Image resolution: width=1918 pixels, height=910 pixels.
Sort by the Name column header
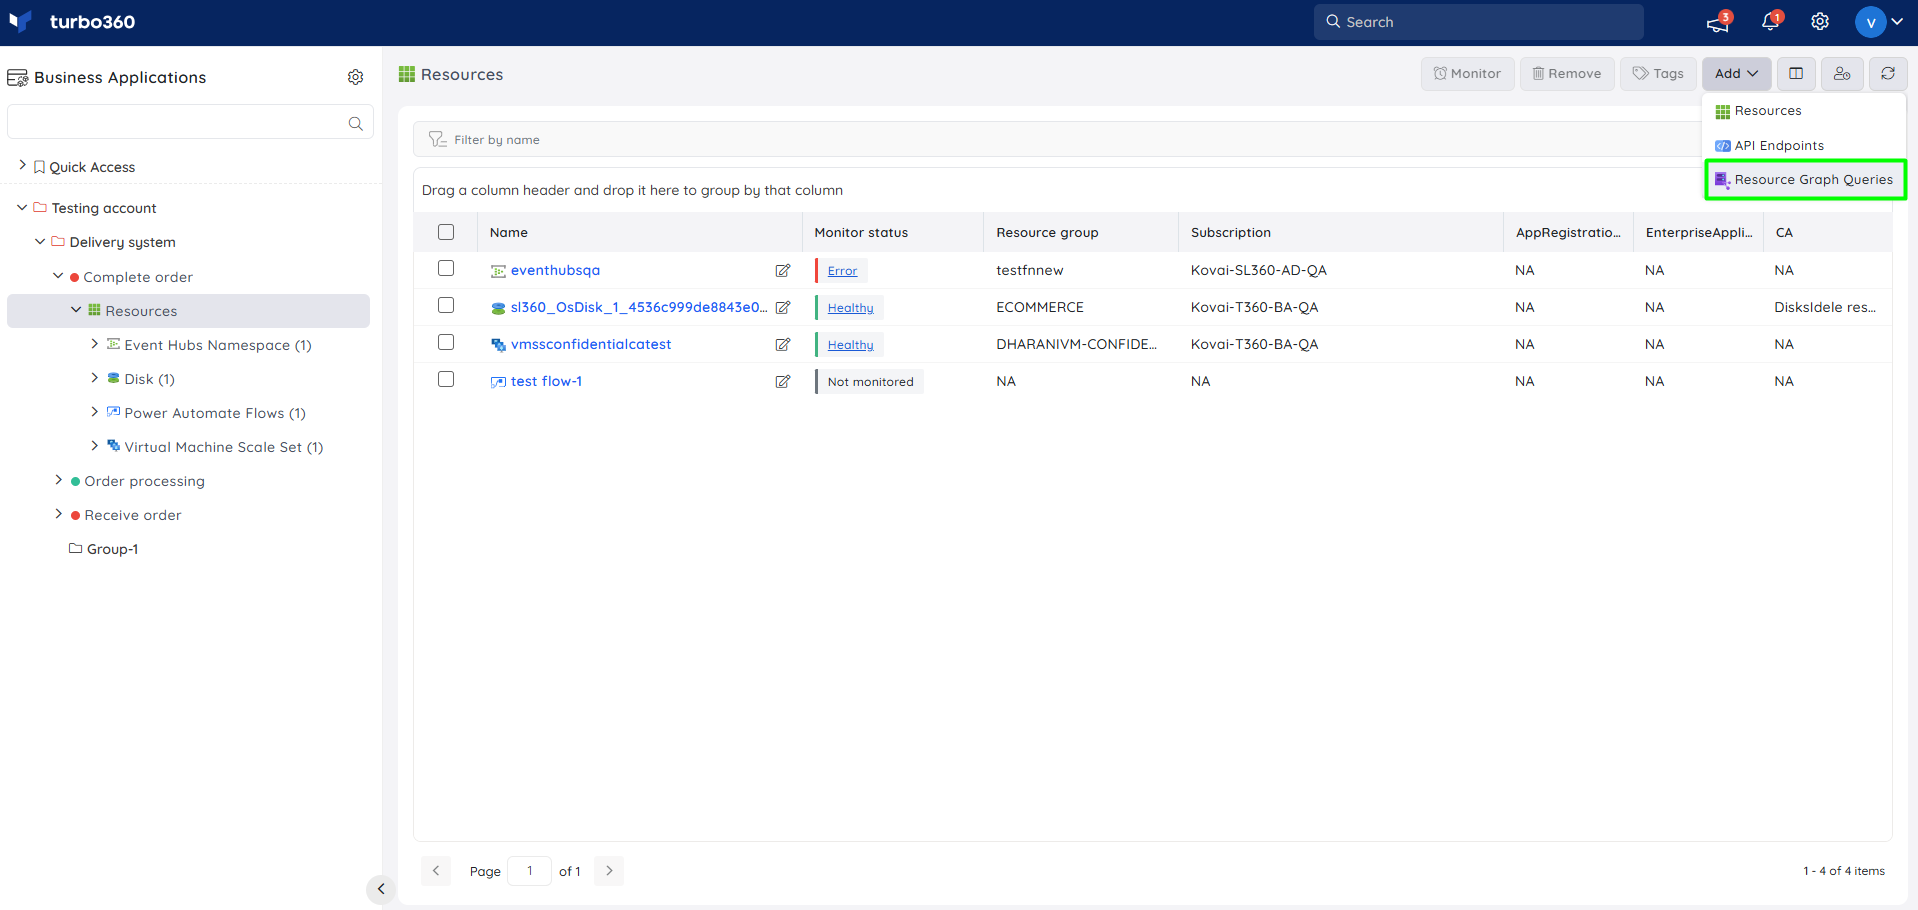pyautogui.click(x=508, y=232)
